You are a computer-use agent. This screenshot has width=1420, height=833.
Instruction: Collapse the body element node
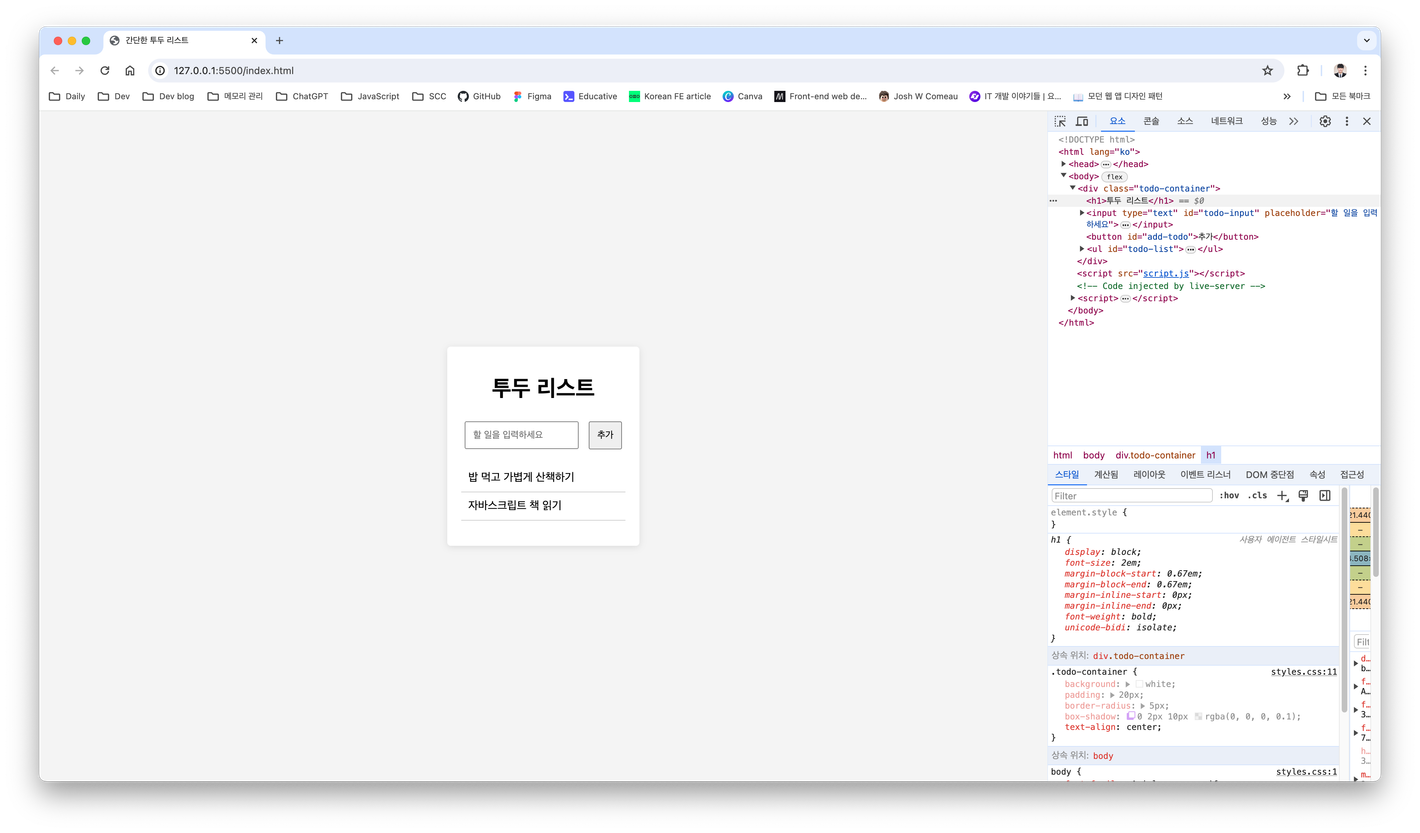(1064, 176)
